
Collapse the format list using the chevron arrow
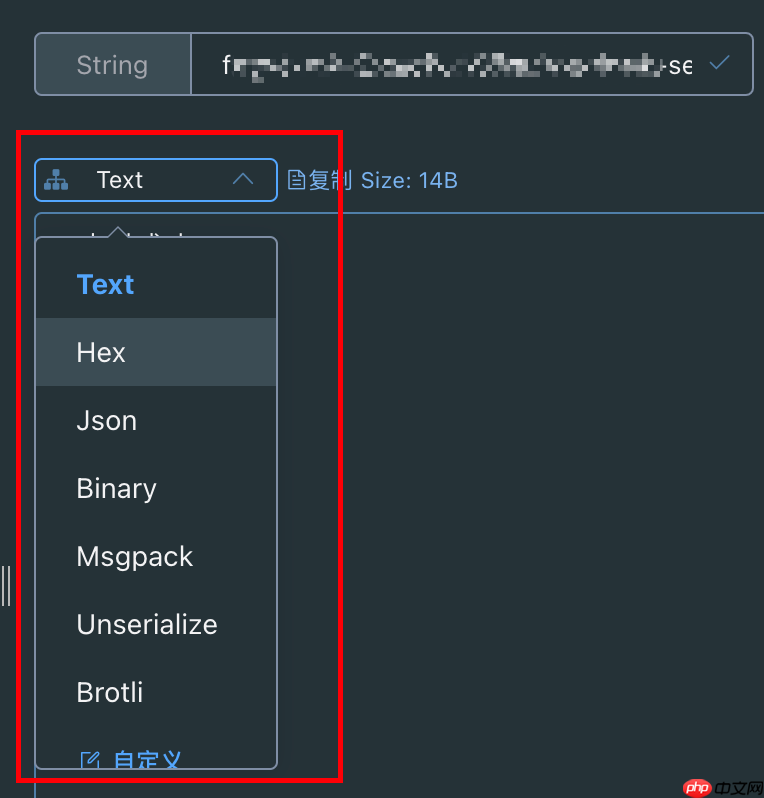242,180
